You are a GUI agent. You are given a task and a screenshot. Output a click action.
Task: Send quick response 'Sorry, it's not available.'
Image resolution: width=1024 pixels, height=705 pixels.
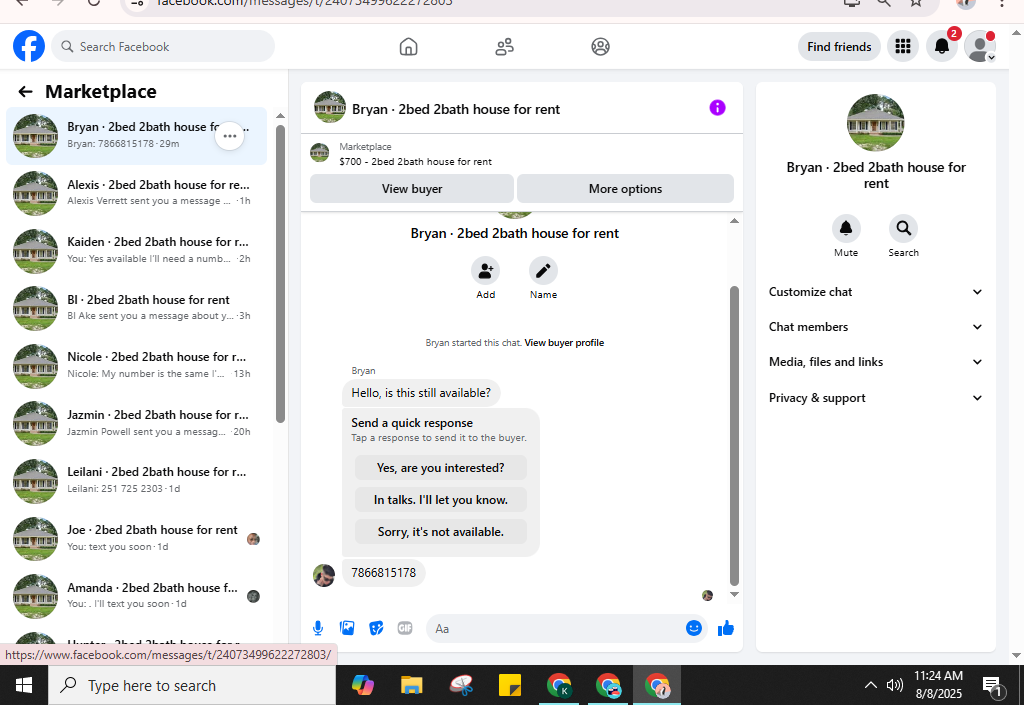coord(441,532)
